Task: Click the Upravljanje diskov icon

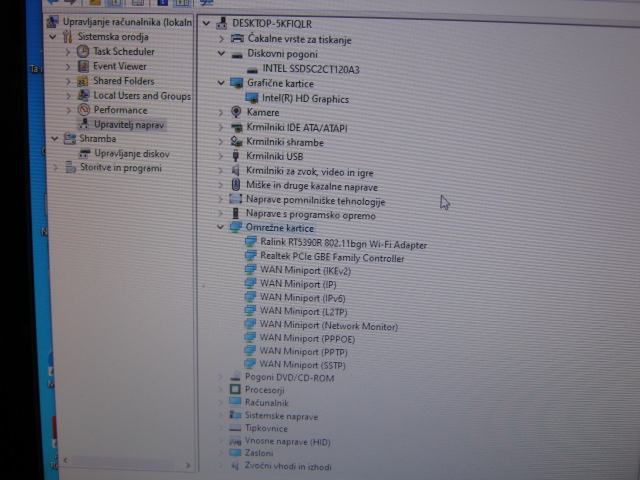Action: tap(84, 153)
